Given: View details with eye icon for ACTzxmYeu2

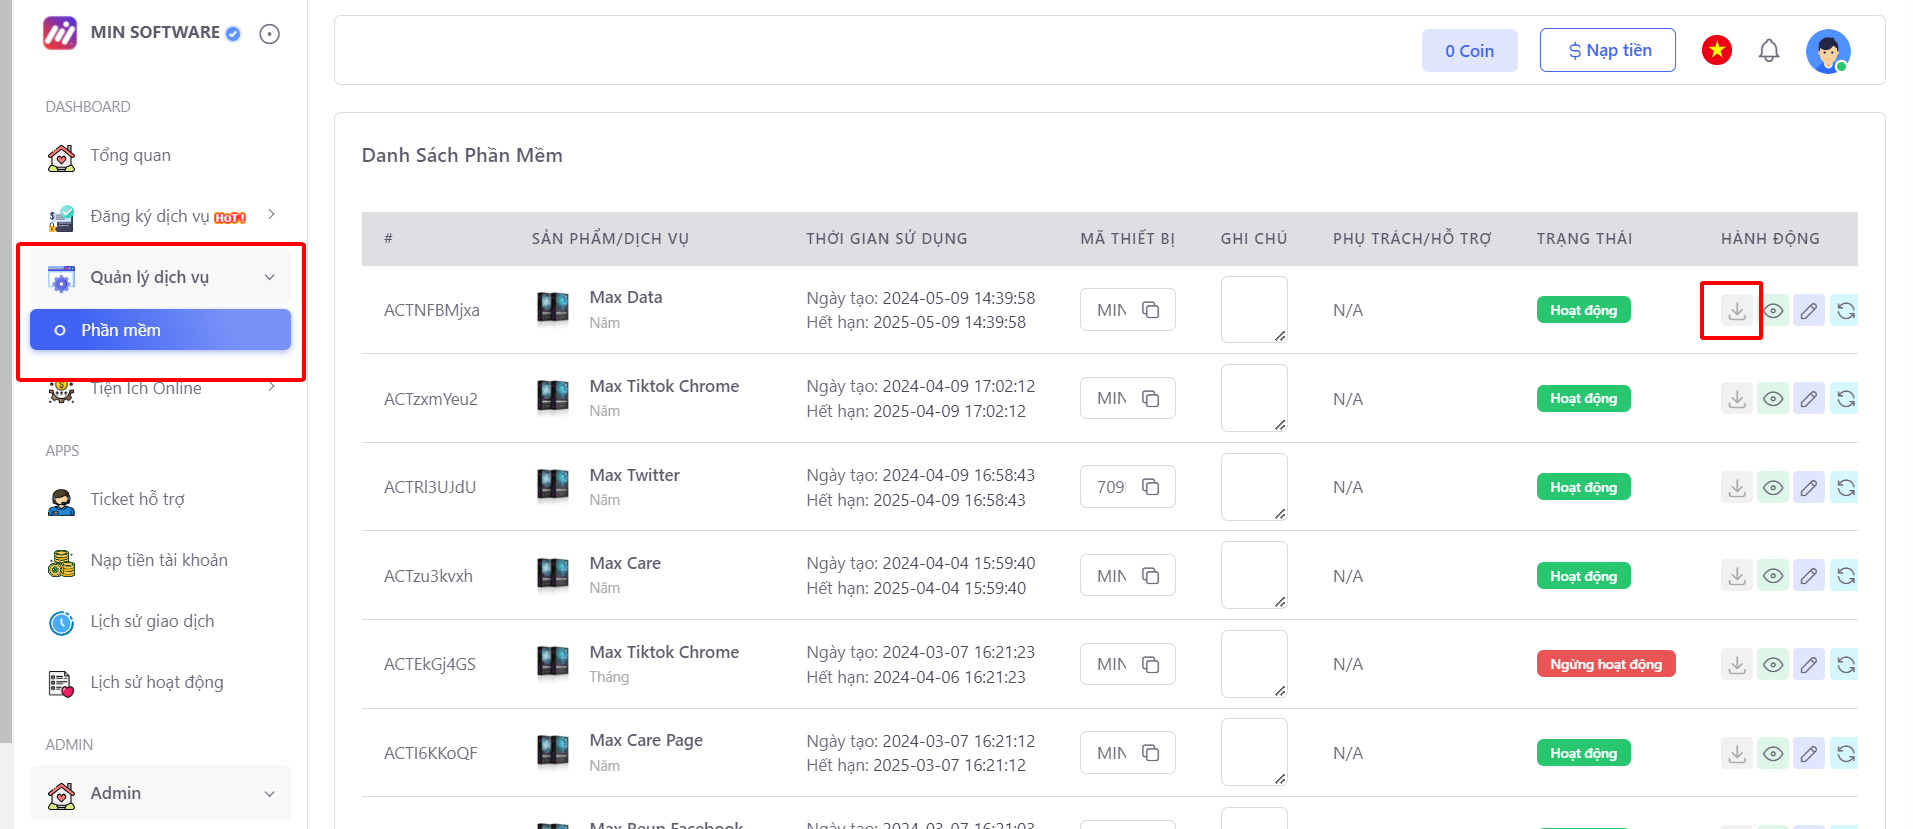Looking at the screenshot, I should 1773,399.
